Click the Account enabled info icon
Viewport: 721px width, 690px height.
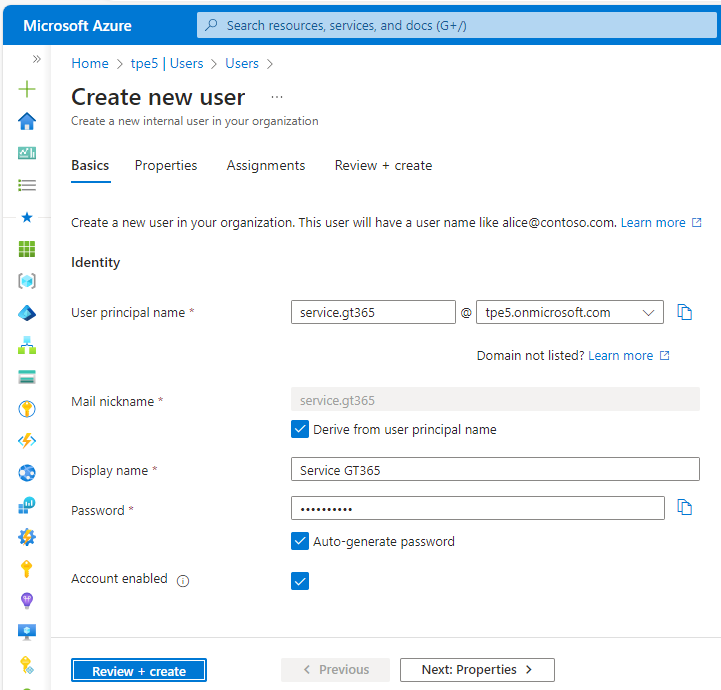183,580
